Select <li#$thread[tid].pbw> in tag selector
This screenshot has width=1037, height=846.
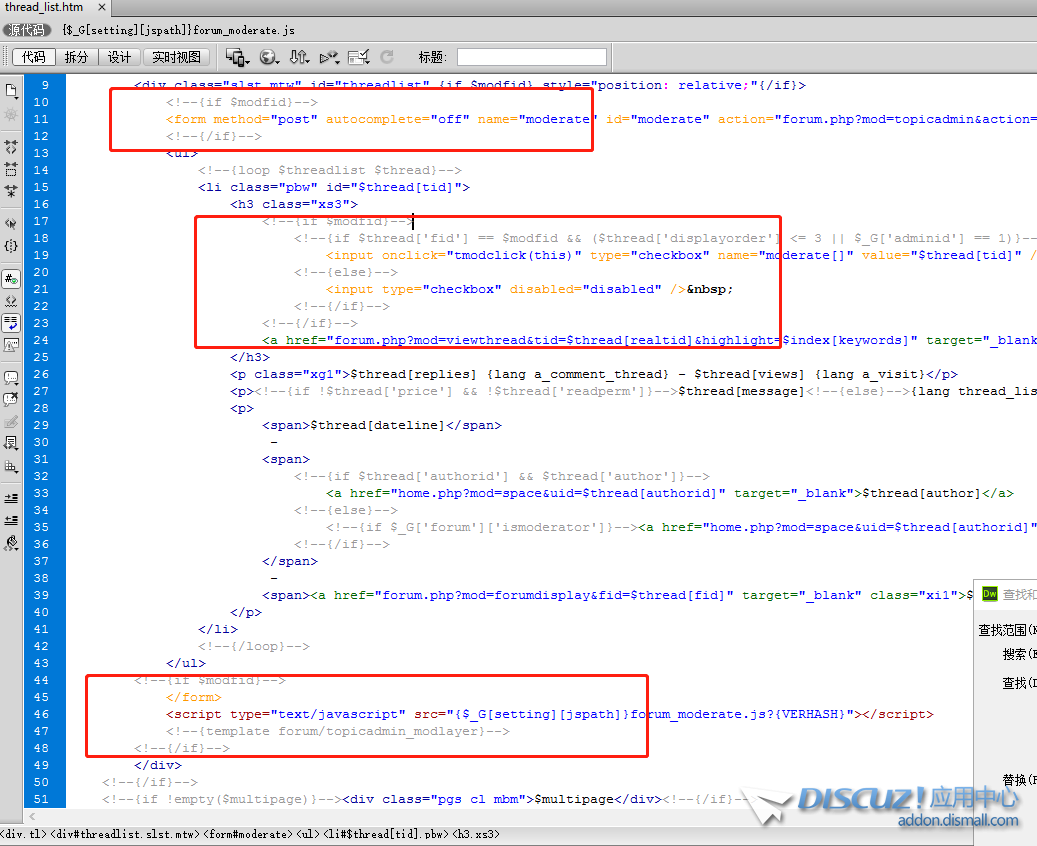[384, 834]
